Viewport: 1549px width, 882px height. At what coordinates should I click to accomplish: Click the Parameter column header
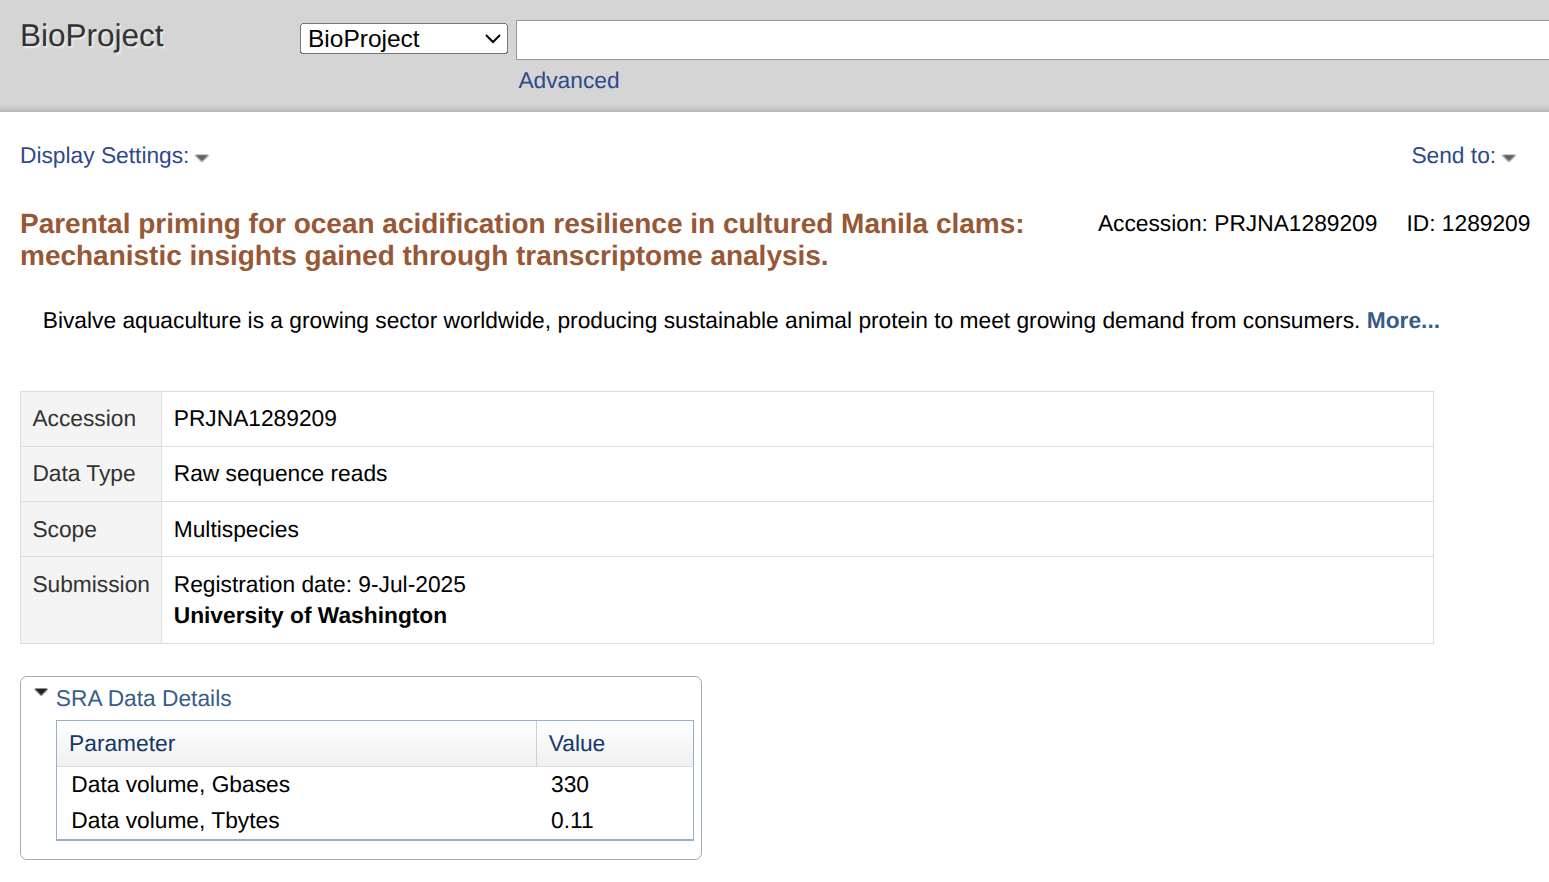click(121, 743)
